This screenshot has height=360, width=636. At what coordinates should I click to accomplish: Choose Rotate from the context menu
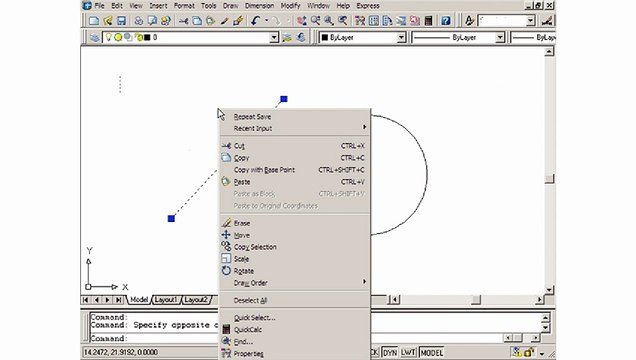(294, 271)
